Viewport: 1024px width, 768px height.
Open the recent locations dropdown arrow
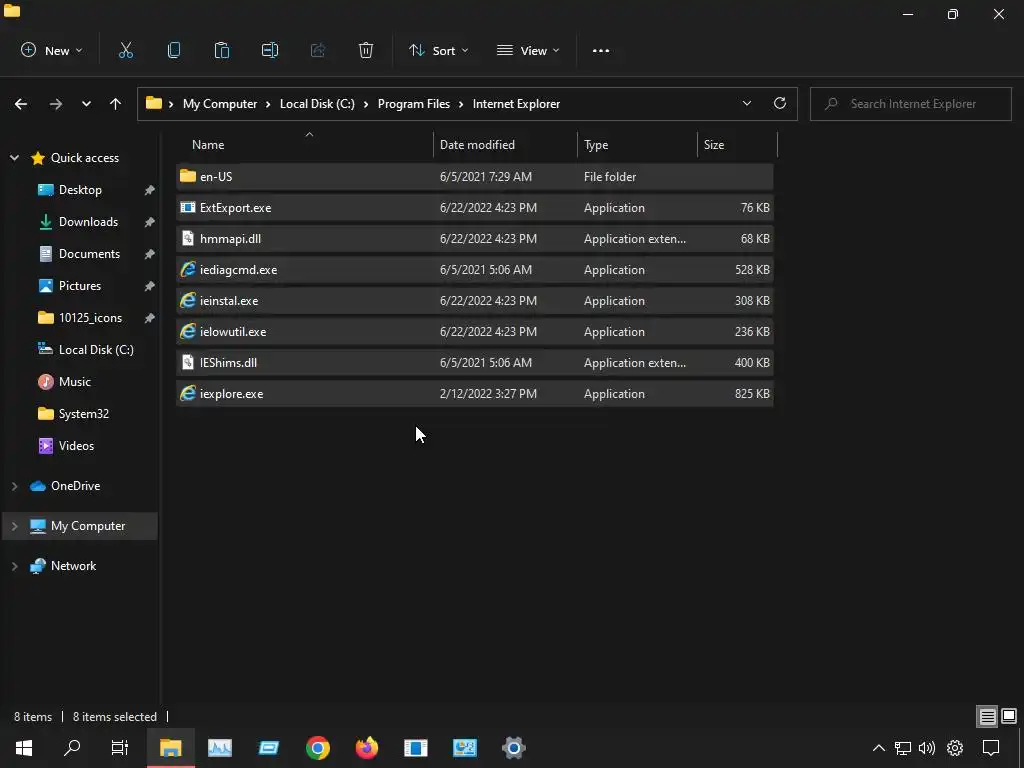click(86, 104)
